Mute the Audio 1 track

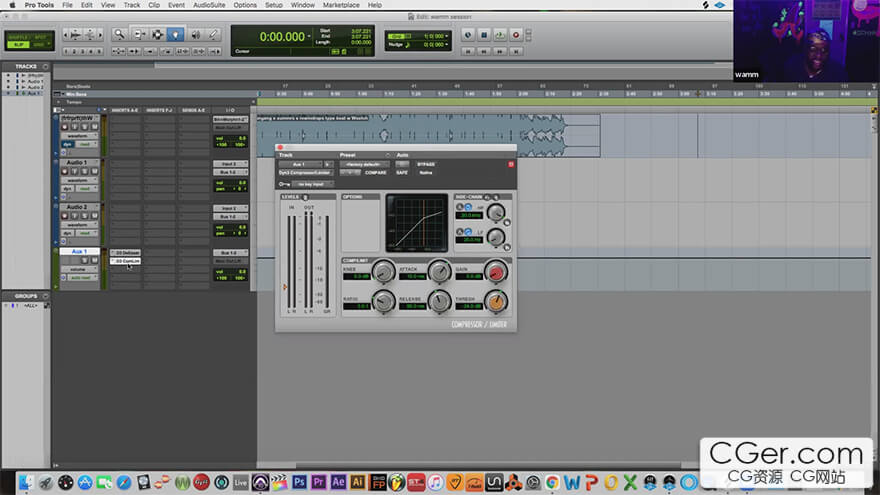[x=94, y=171]
